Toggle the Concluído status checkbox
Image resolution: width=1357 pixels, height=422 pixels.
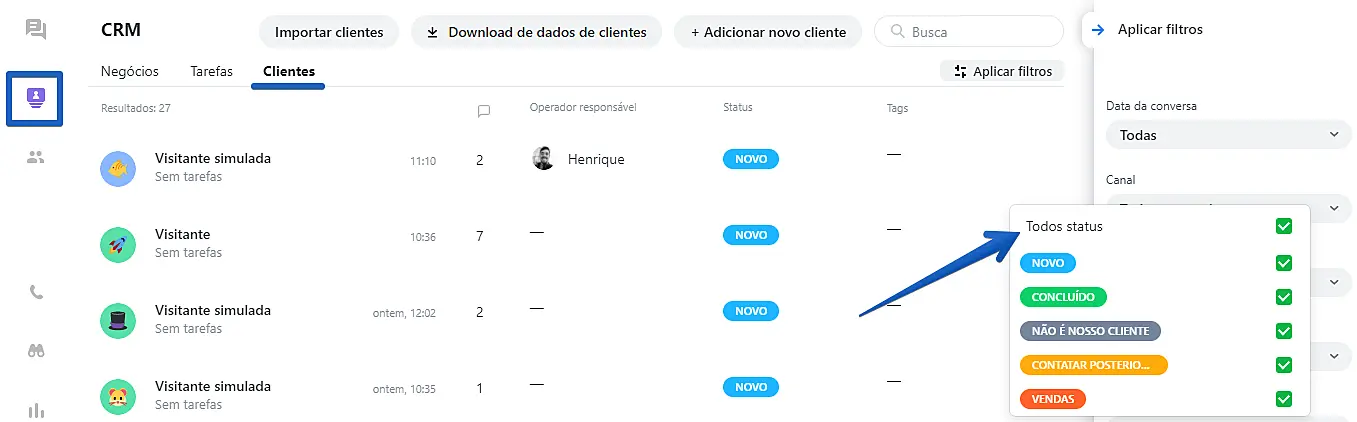point(1284,297)
